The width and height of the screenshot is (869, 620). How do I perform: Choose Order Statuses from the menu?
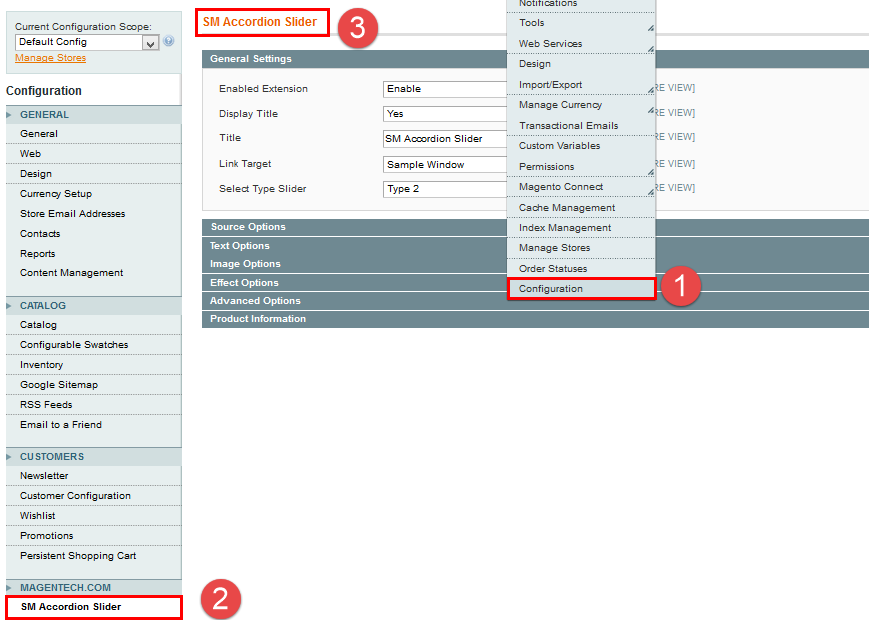point(581,268)
